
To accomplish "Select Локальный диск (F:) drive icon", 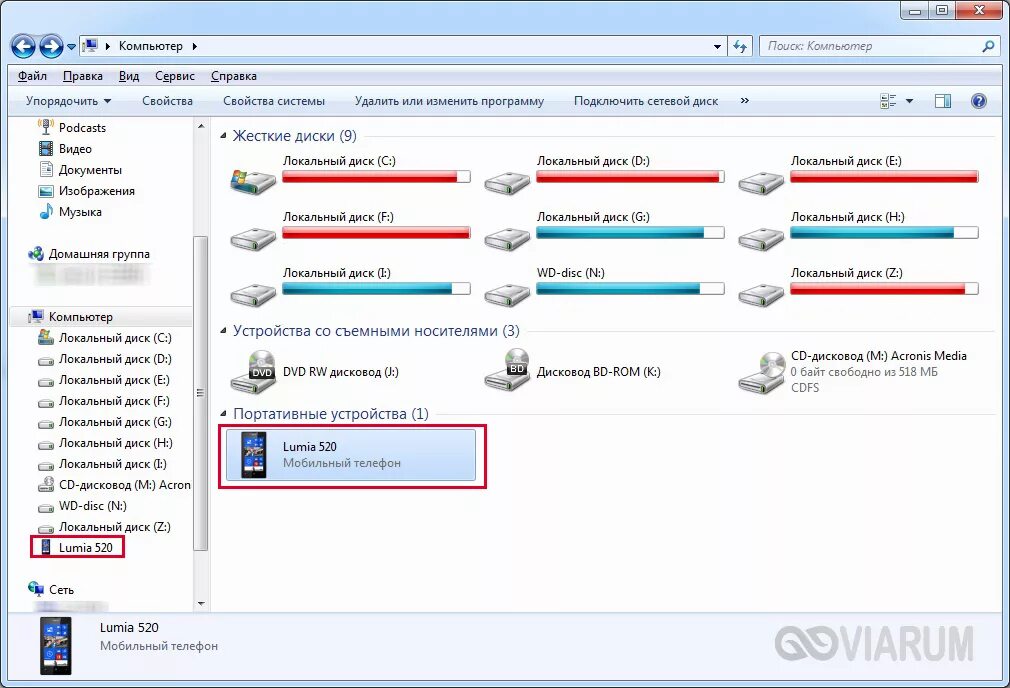I will click(253, 239).
